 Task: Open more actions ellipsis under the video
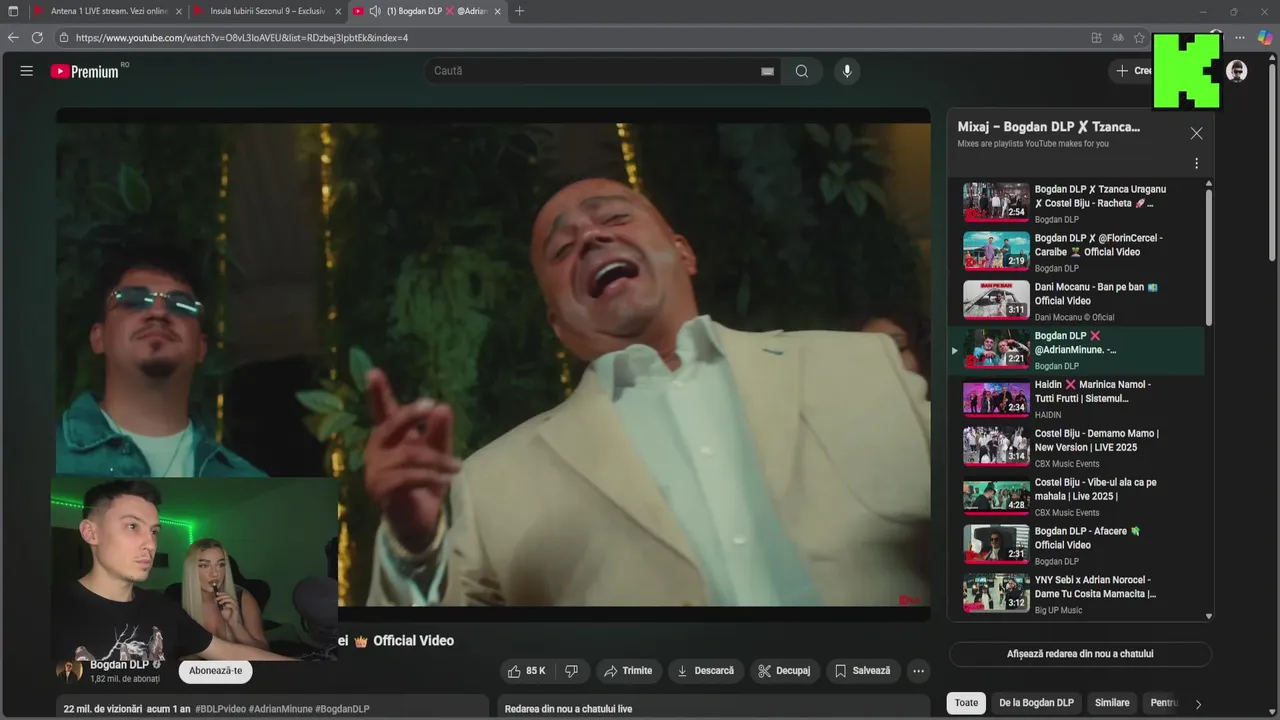918,671
